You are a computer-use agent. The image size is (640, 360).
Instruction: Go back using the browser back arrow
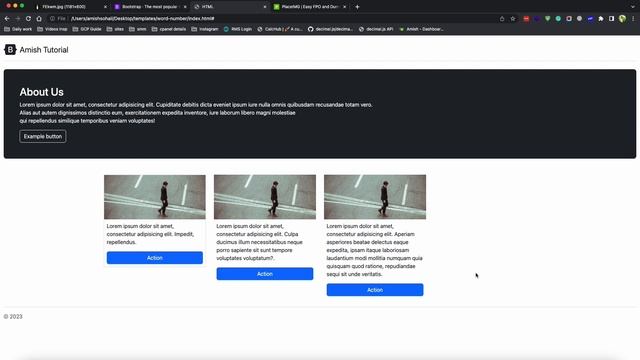pyautogui.click(x=7, y=18)
